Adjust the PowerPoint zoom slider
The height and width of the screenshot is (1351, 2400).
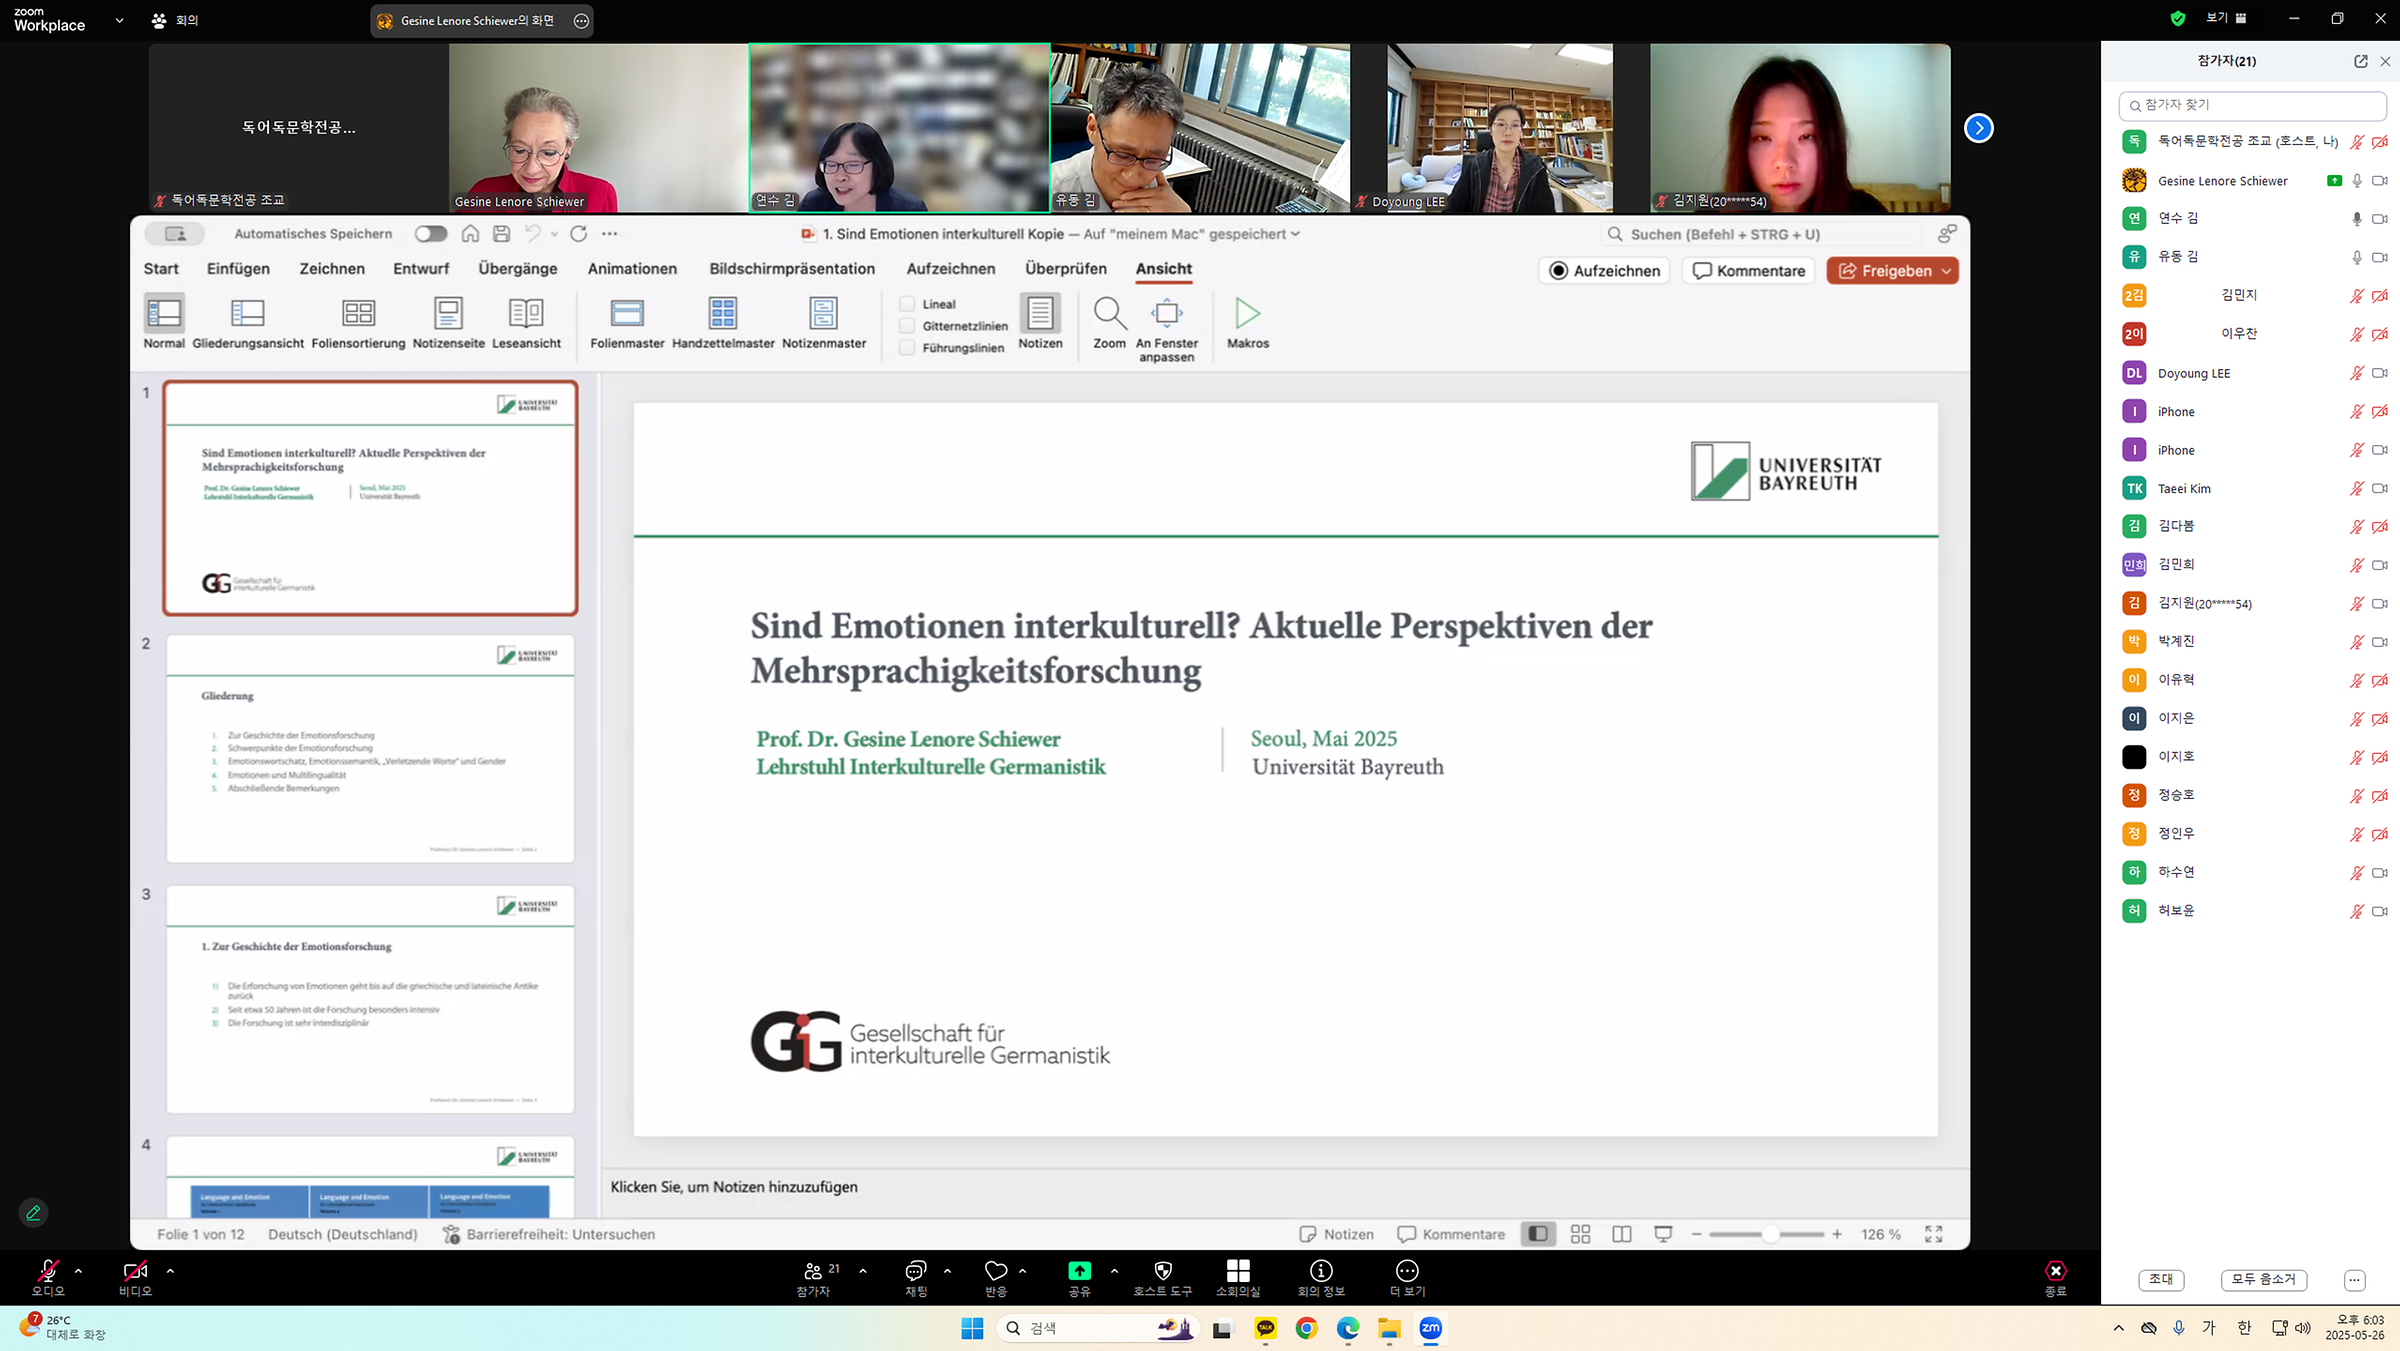(1770, 1234)
